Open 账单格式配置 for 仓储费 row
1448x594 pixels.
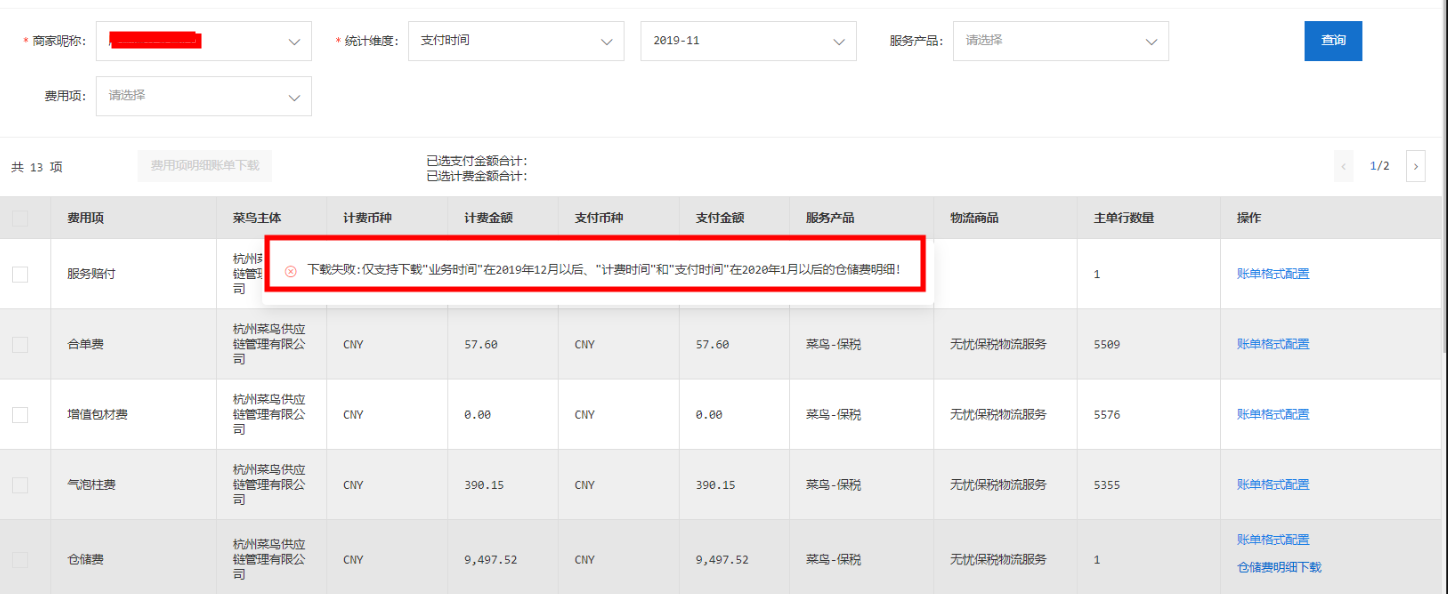(1273, 540)
